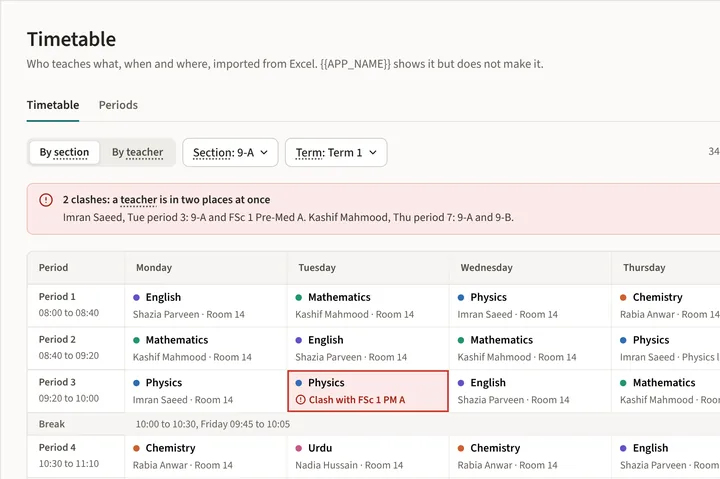Click the clash details line mentioning Imran Saeed

pyautogui.click(x=288, y=217)
